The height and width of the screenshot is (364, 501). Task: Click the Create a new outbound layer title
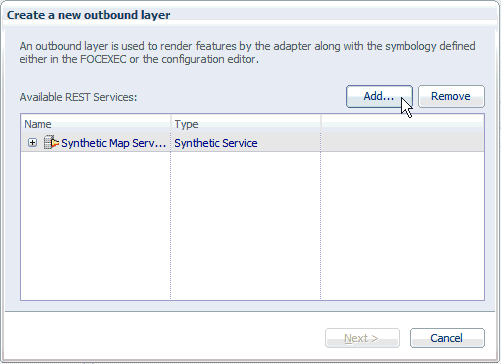[88, 15]
